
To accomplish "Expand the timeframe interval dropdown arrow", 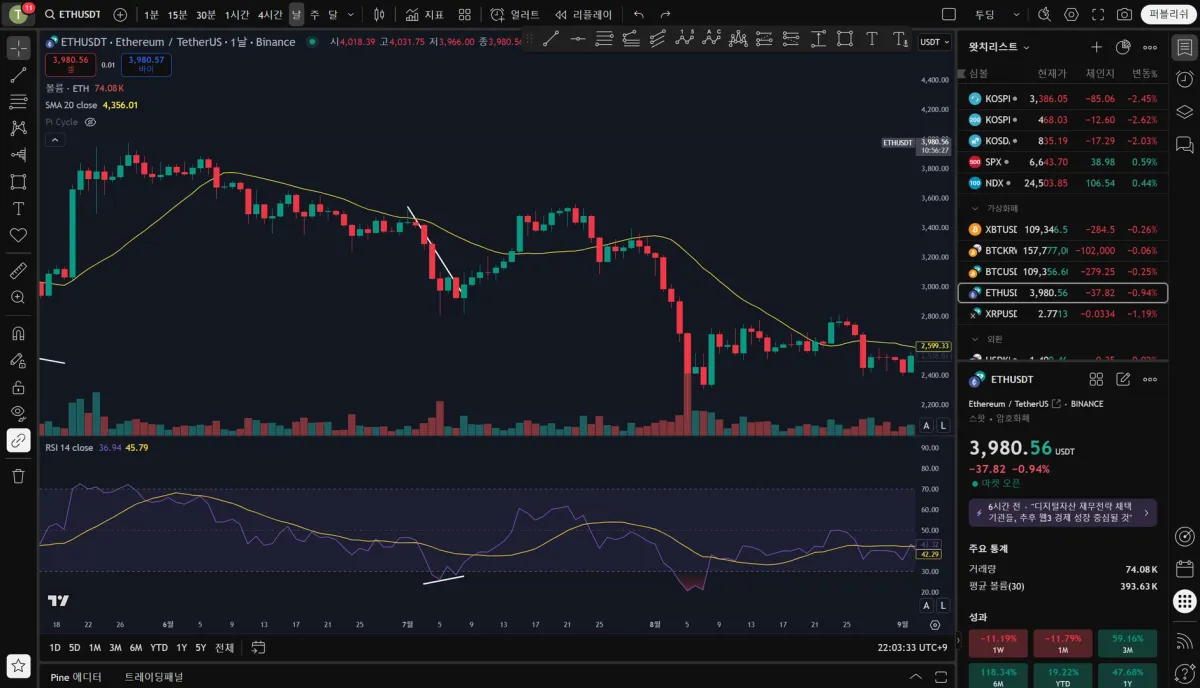I will (350, 15).
